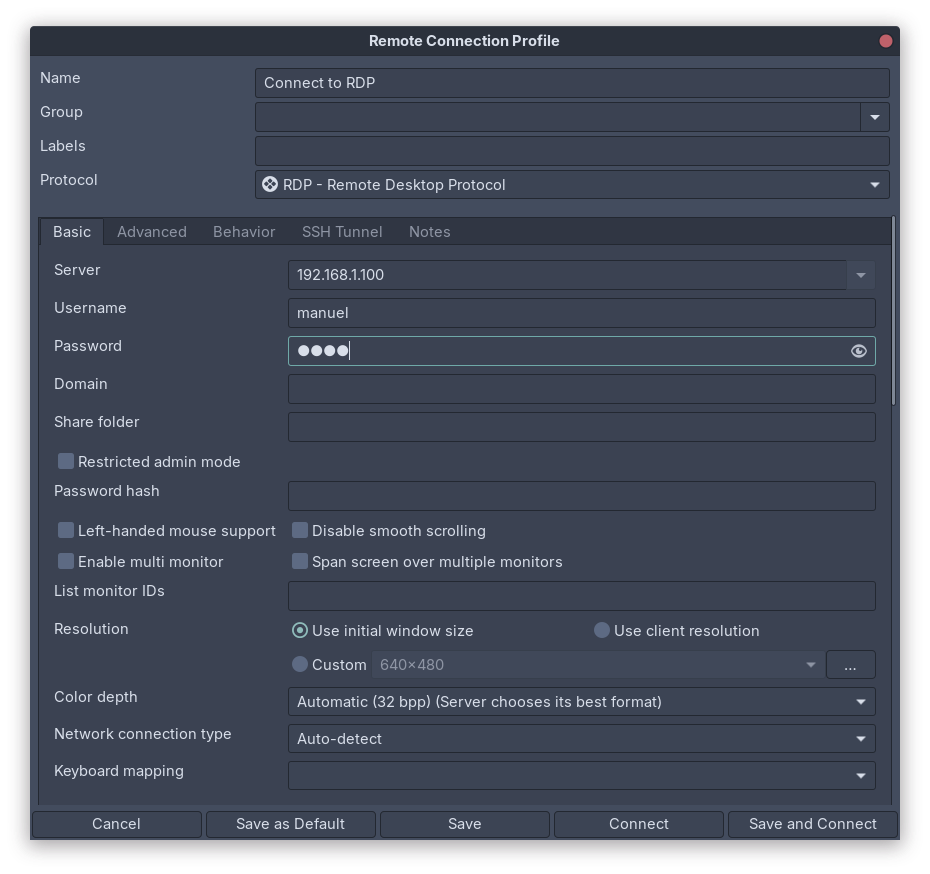
Task: Open the Group dropdown
Action: coord(874,117)
